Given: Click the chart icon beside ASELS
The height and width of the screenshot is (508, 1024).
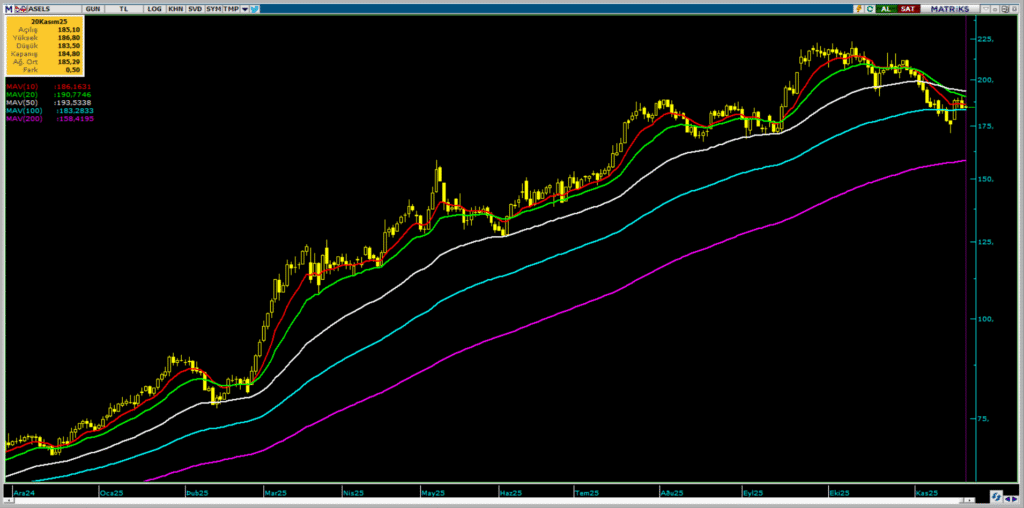Looking at the screenshot, I should 18,8.
